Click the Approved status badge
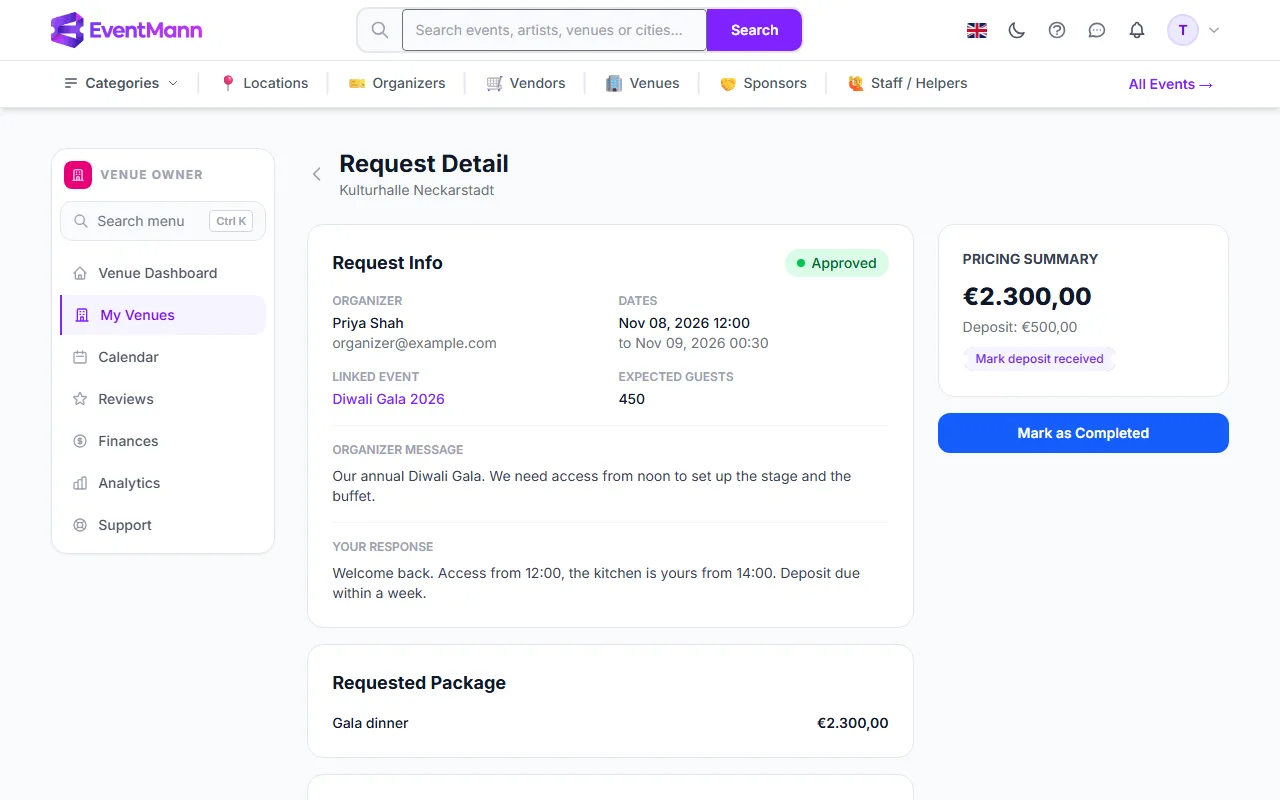 (x=837, y=263)
